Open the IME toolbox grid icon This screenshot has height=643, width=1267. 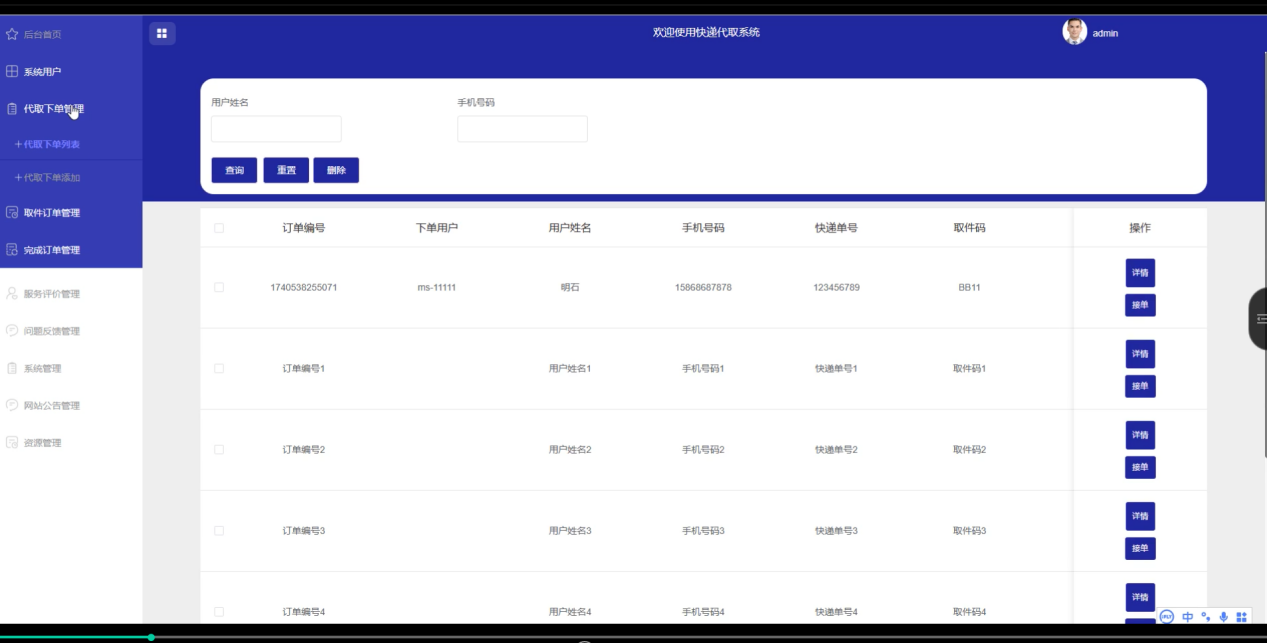coord(1242,617)
